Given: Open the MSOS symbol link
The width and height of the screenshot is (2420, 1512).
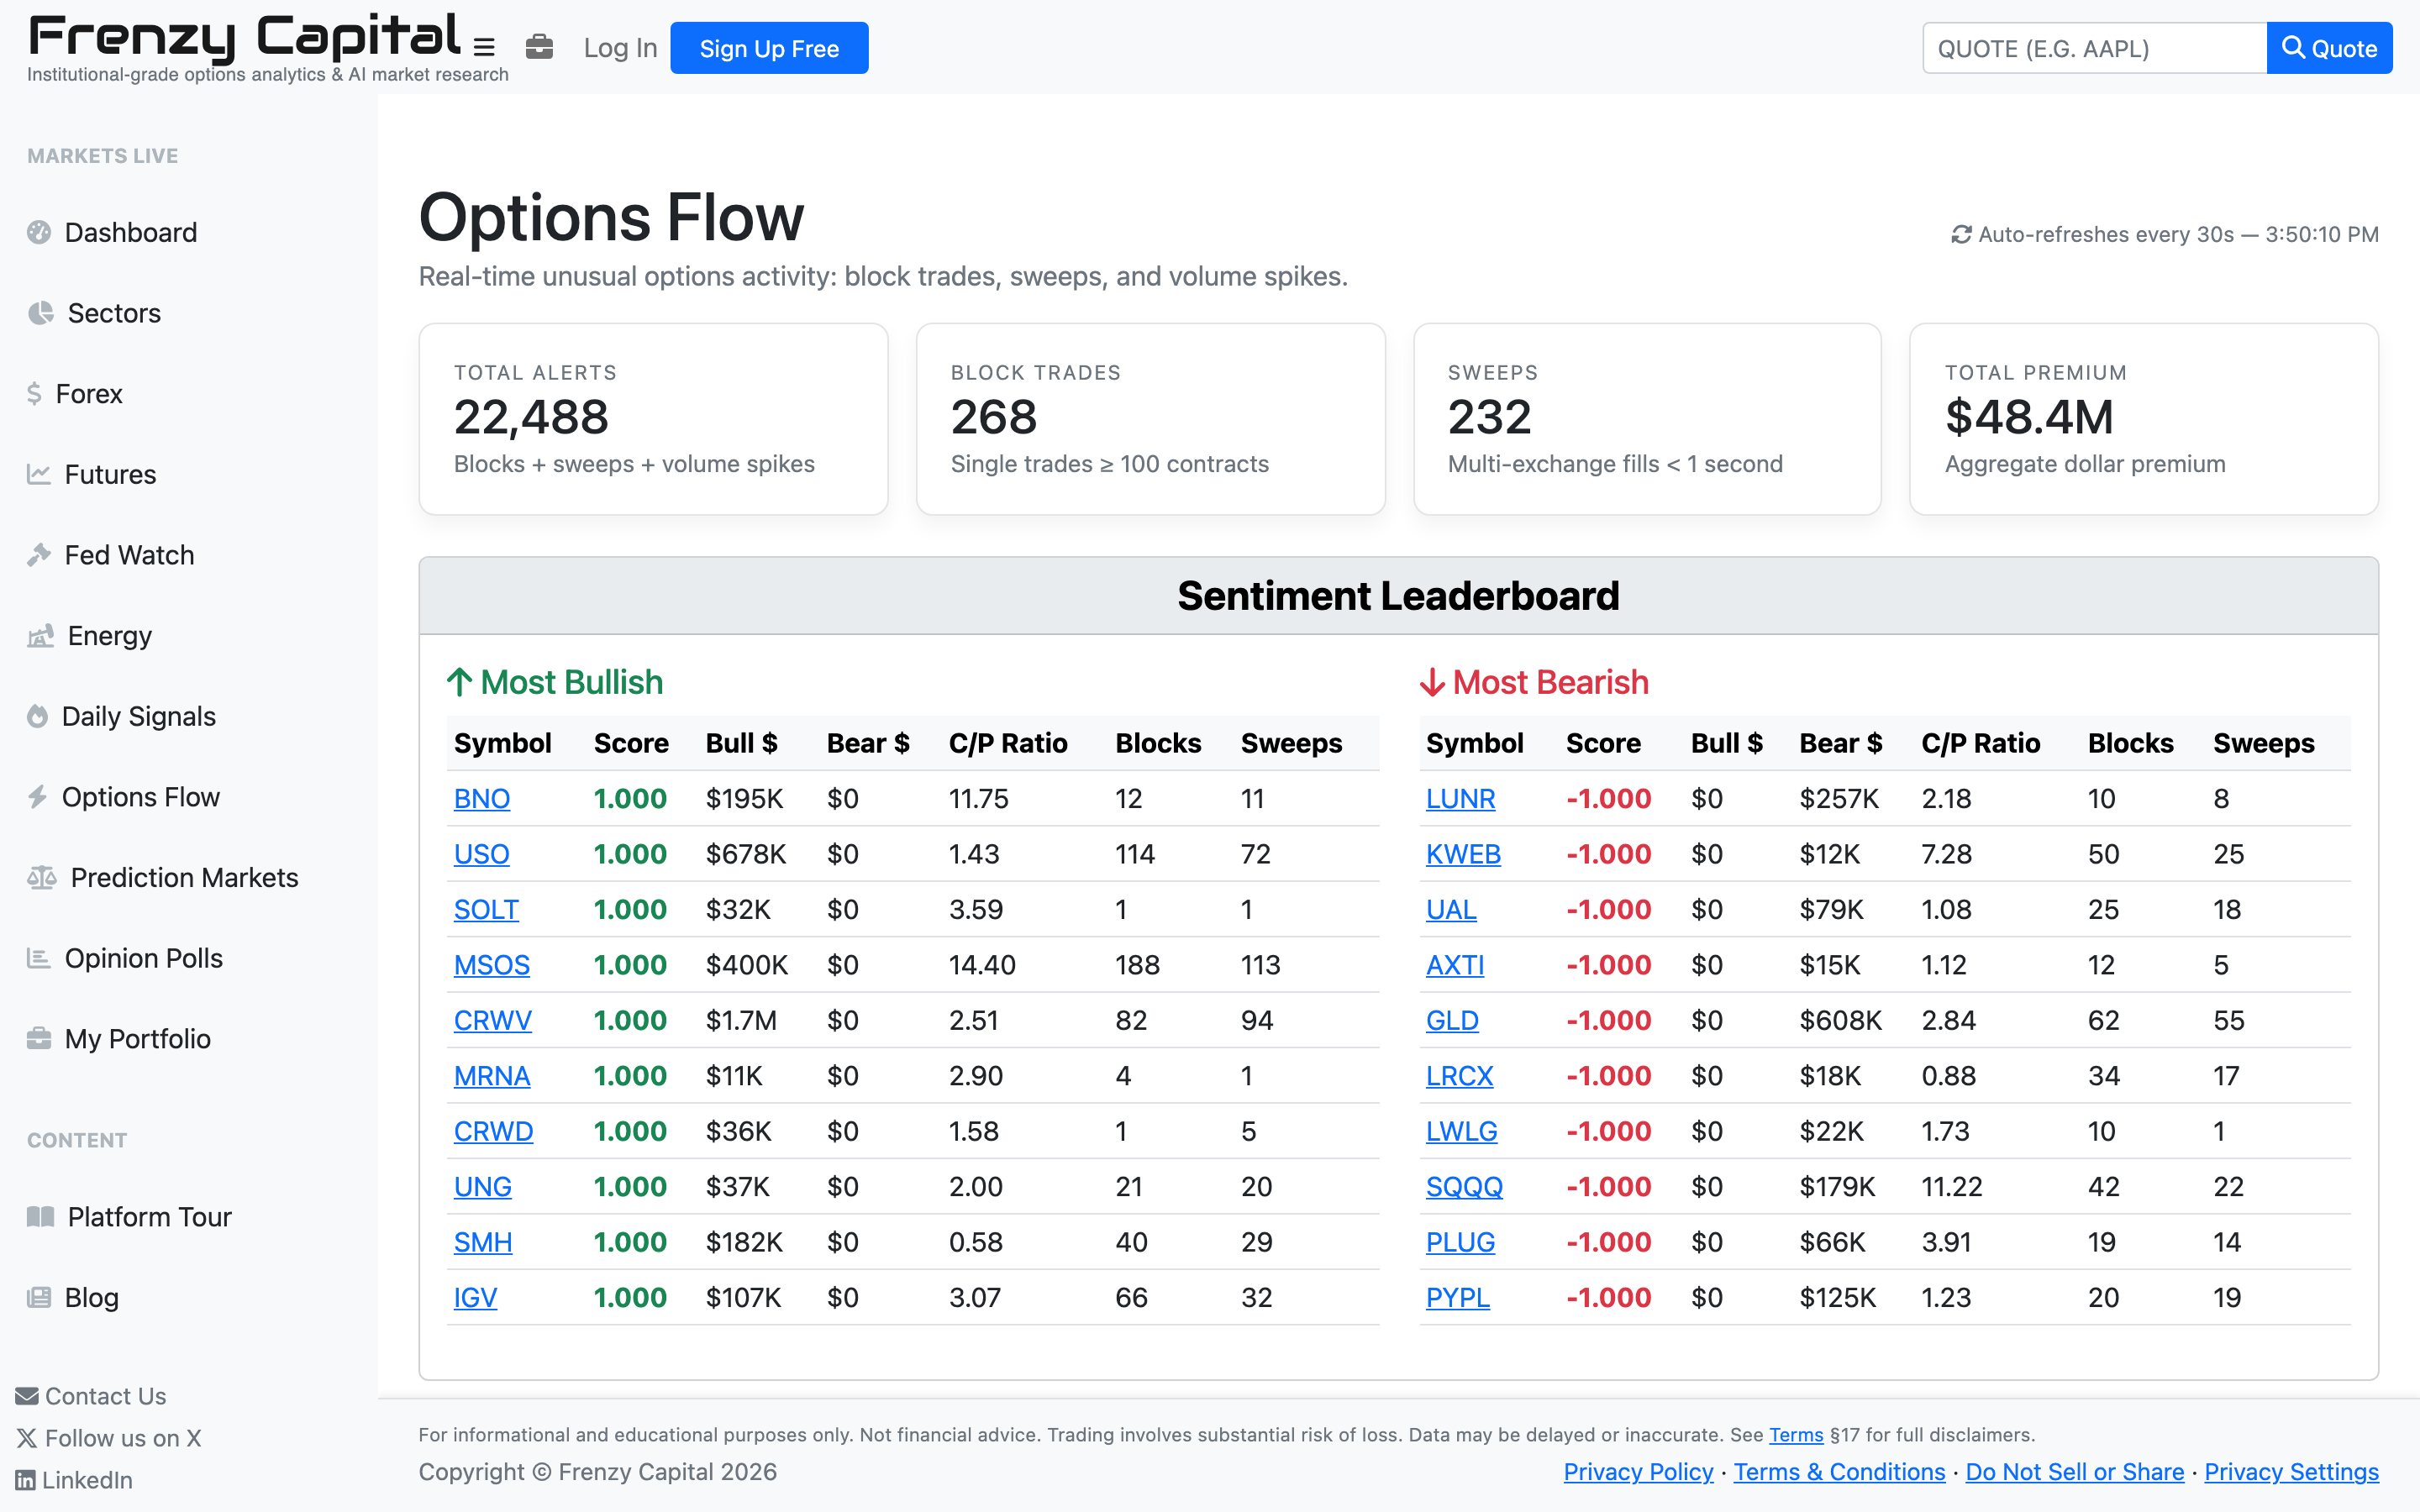Looking at the screenshot, I should (491, 965).
